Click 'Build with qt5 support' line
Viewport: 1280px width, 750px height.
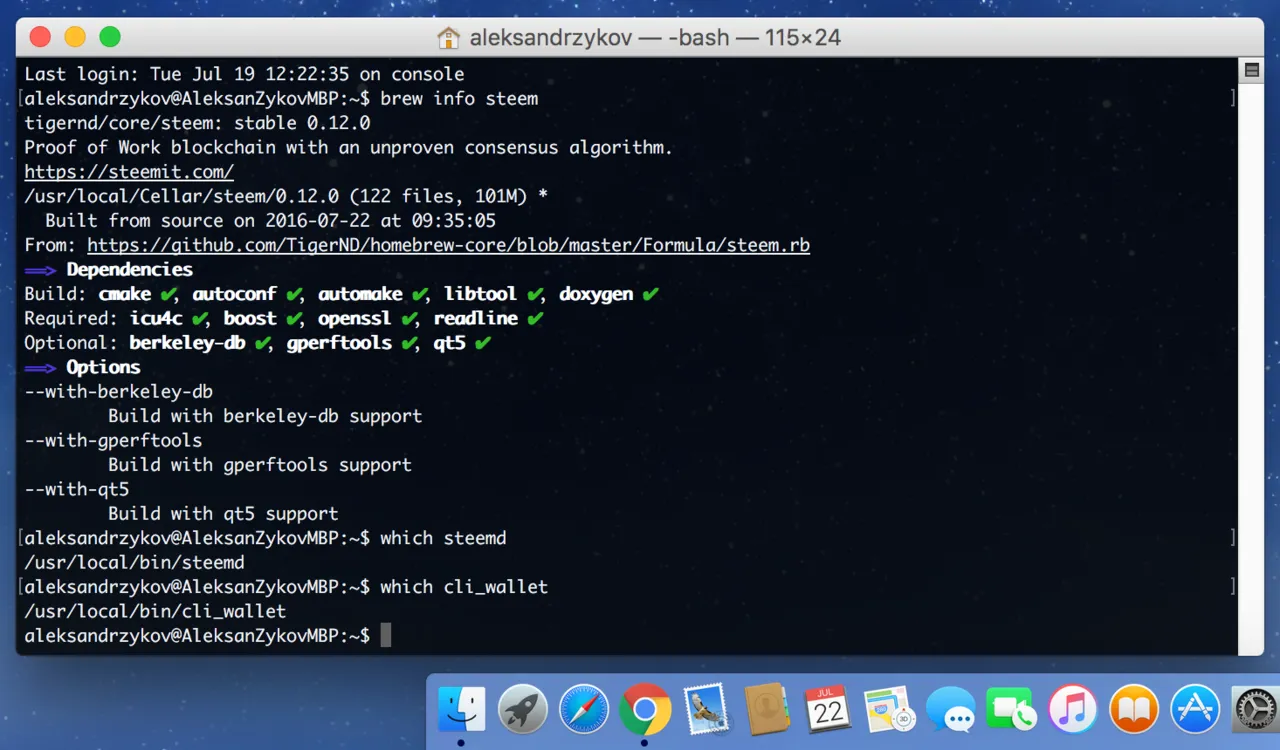click(x=223, y=514)
